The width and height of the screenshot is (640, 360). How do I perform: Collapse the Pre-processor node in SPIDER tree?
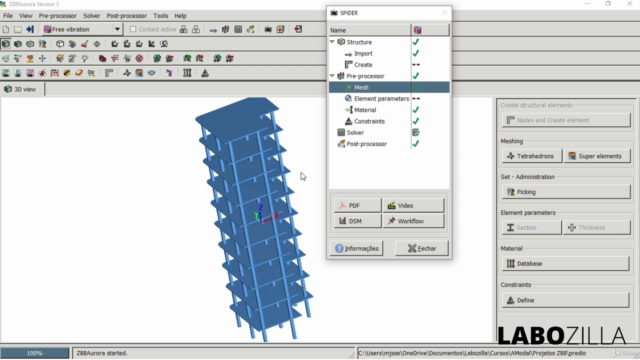tap(332, 76)
